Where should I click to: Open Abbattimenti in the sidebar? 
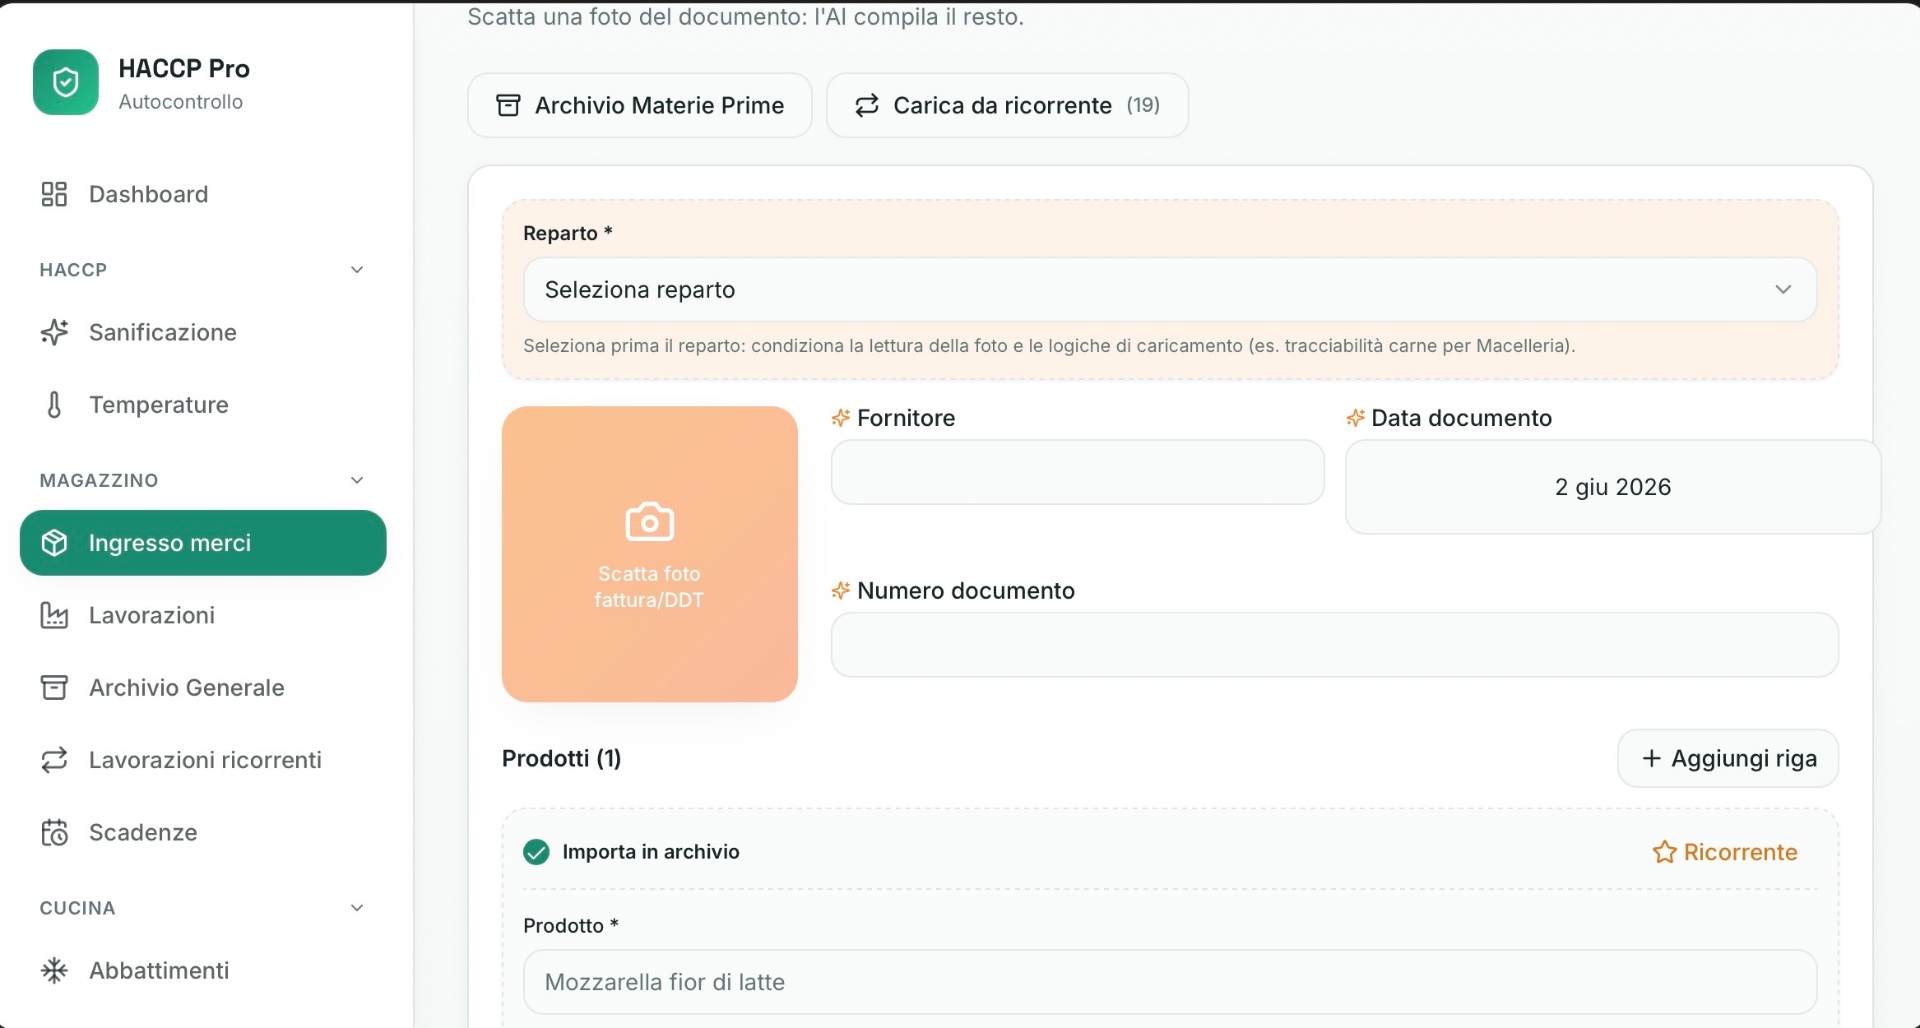point(203,970)
